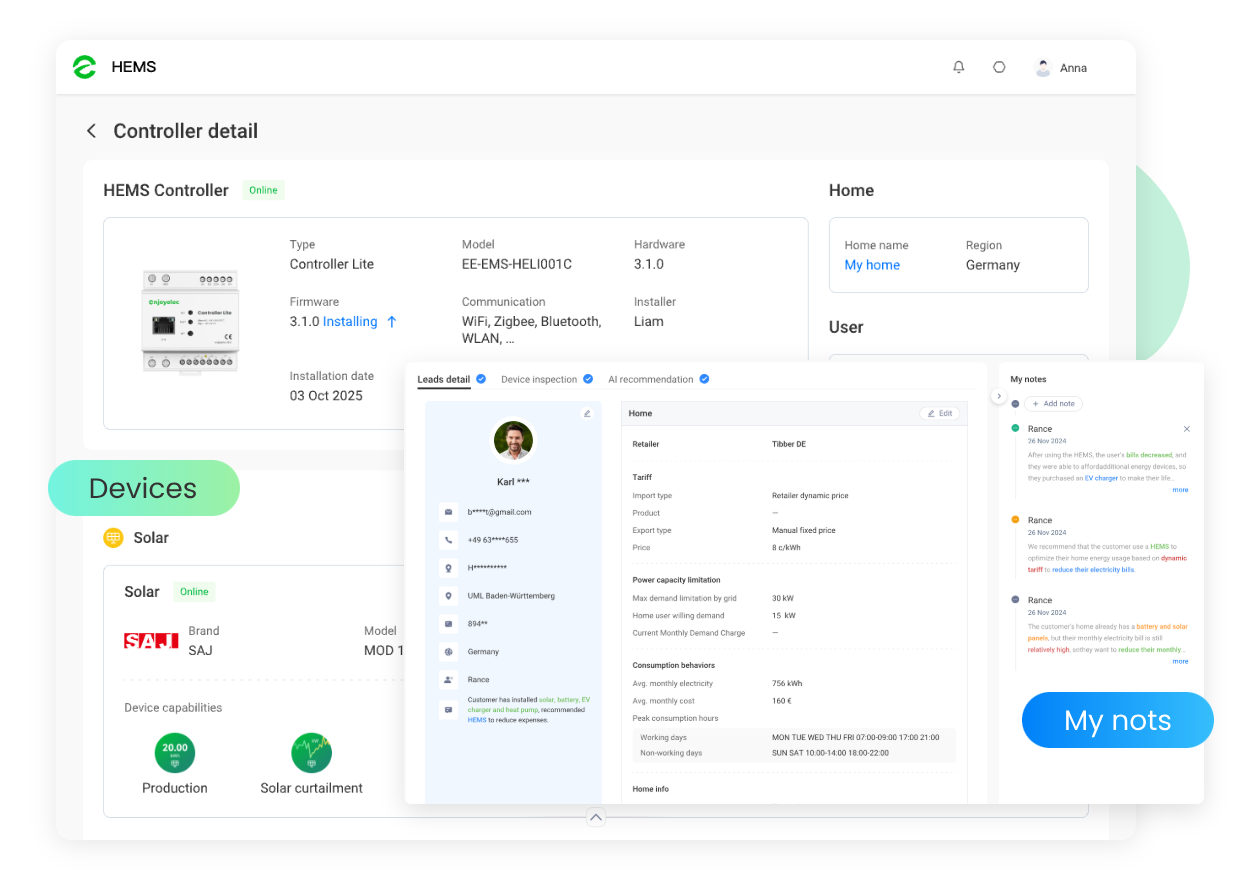
Task: Collapse the My notes side panel
Action: [x=998, y=396]
